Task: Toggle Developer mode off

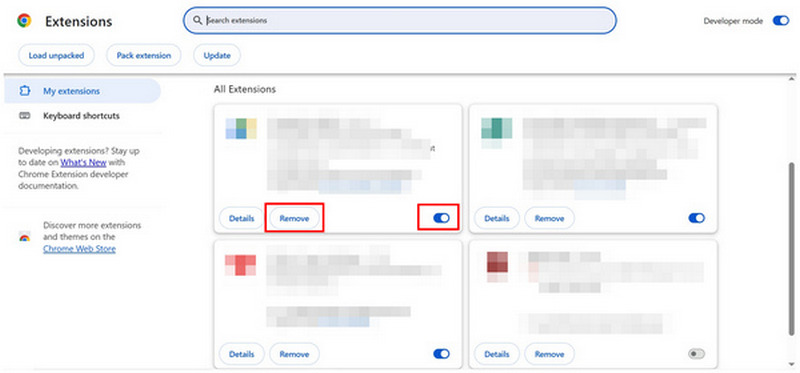Action: pos(781,21)
